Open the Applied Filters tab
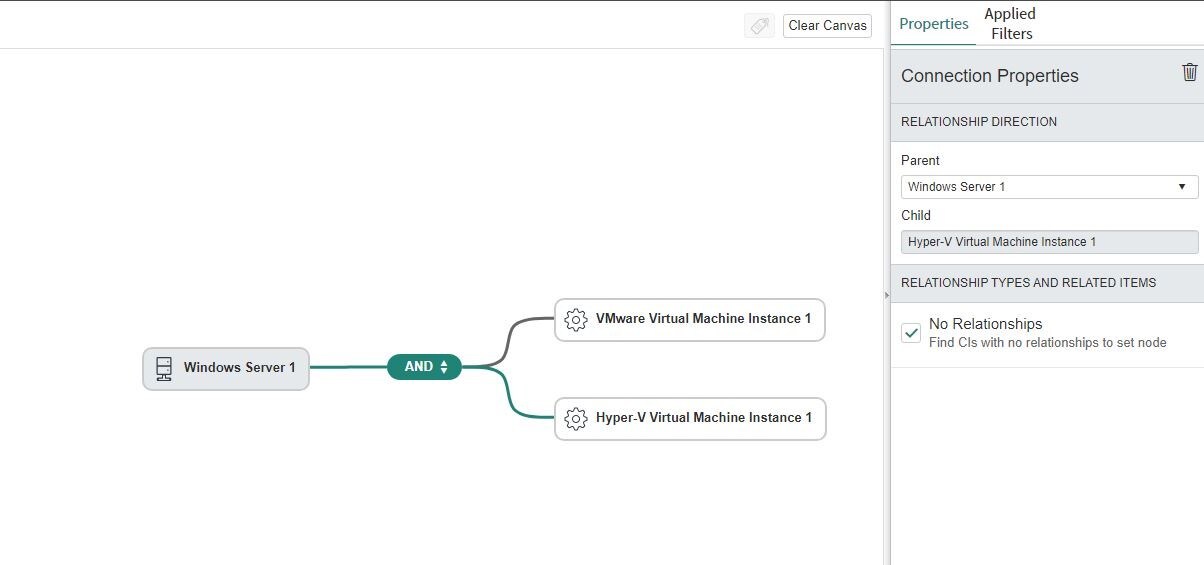The image size is (1204, 565). point(1010,24)
